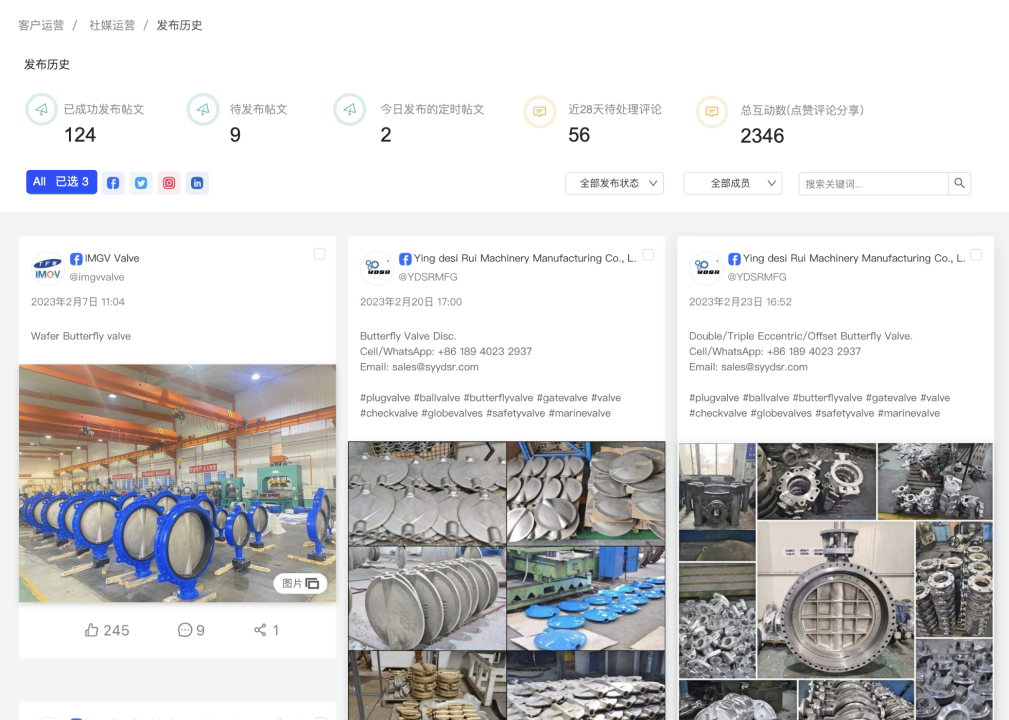The image size is (1009, 720).
Task: Filter posts by Twitter icon
Action: [141, 183]
